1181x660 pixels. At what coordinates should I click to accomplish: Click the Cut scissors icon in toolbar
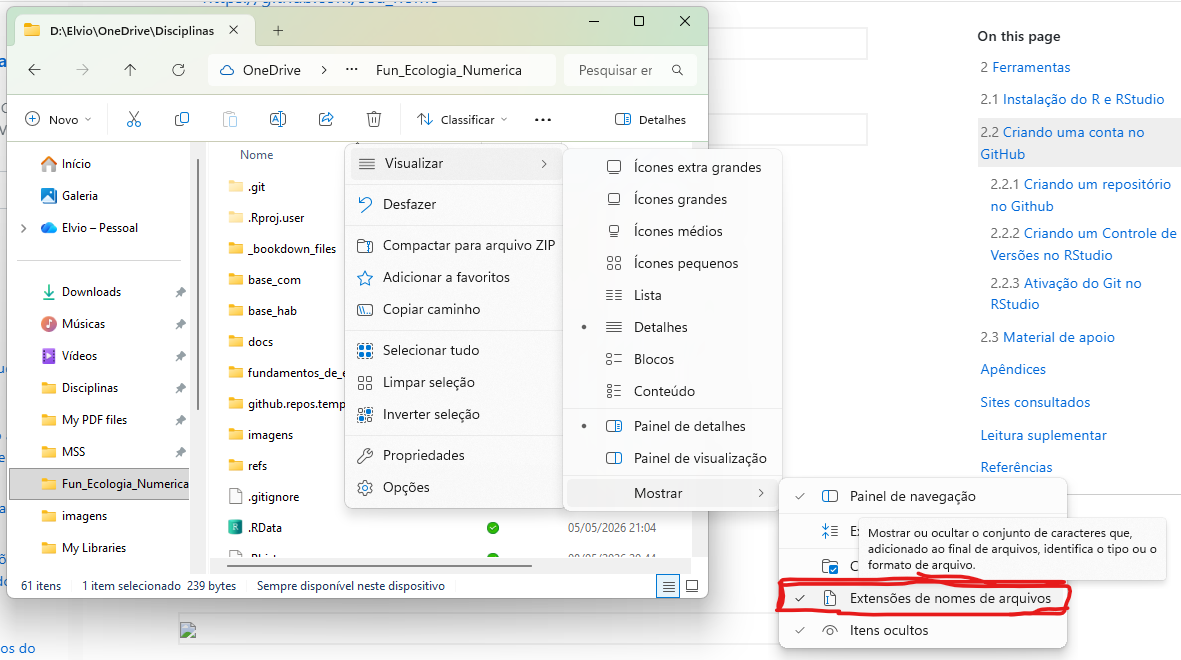point(133,119)
